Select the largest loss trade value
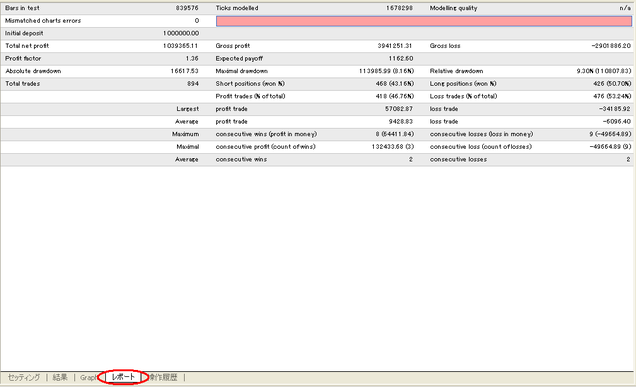This screenshot has width=636, height=387. click(615, 109)
